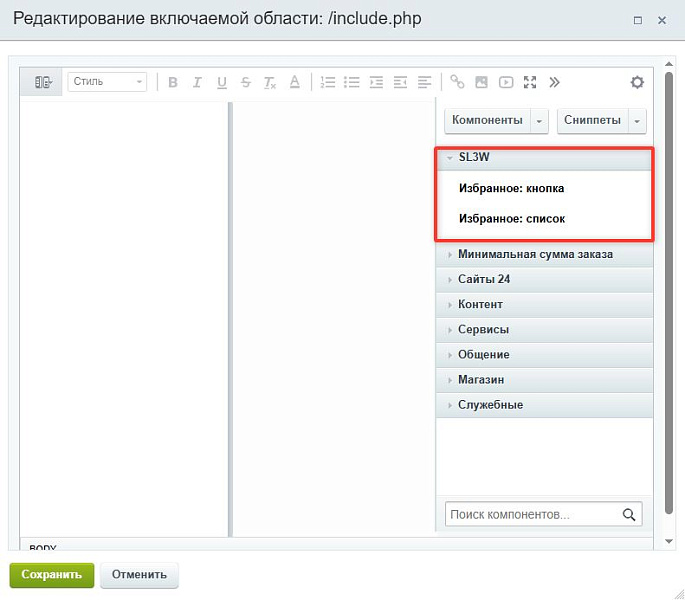Insert a video into the editor
The width and height of the screenshot is (685, 600).
tap(506, 82)
